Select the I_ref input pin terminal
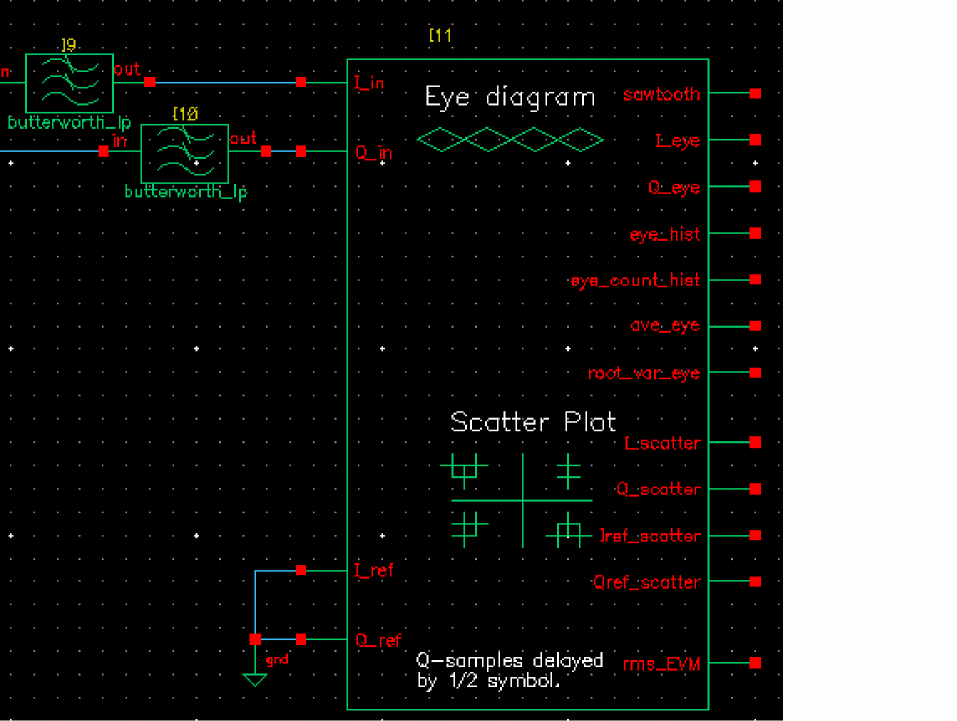The height and width of the screenshot is (721, 957). pos(301,570)
